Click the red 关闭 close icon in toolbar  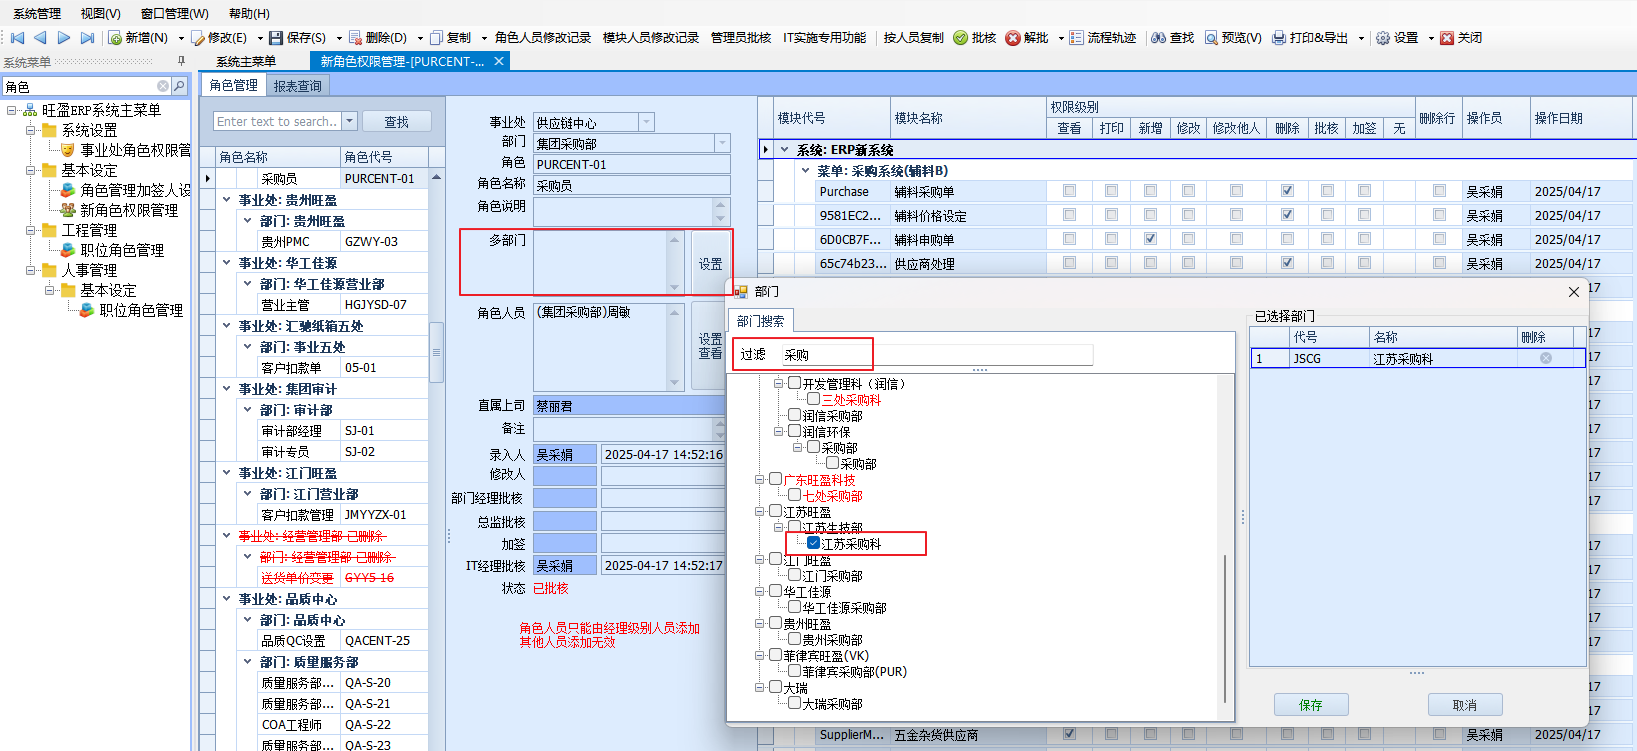point(1447,38)
